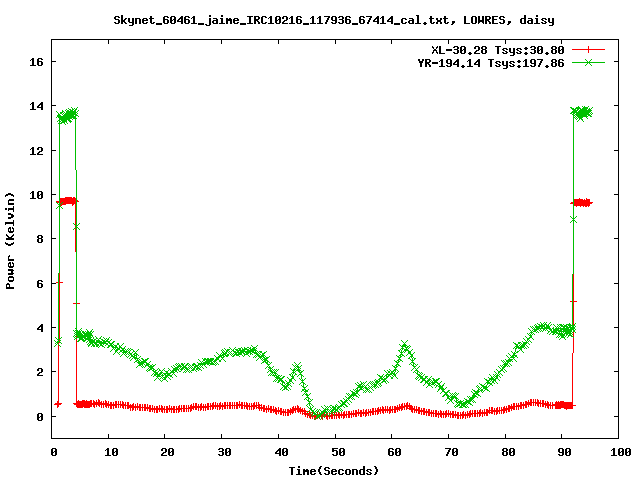Click the y-axis tick label 6
Screen dimensions: 640x480
point(40,284)
